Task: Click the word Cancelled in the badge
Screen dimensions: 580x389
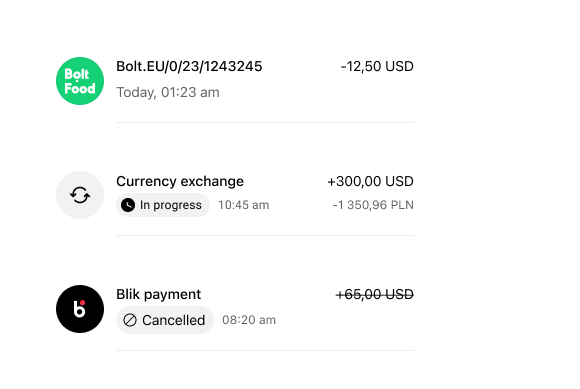Action: 173,320
